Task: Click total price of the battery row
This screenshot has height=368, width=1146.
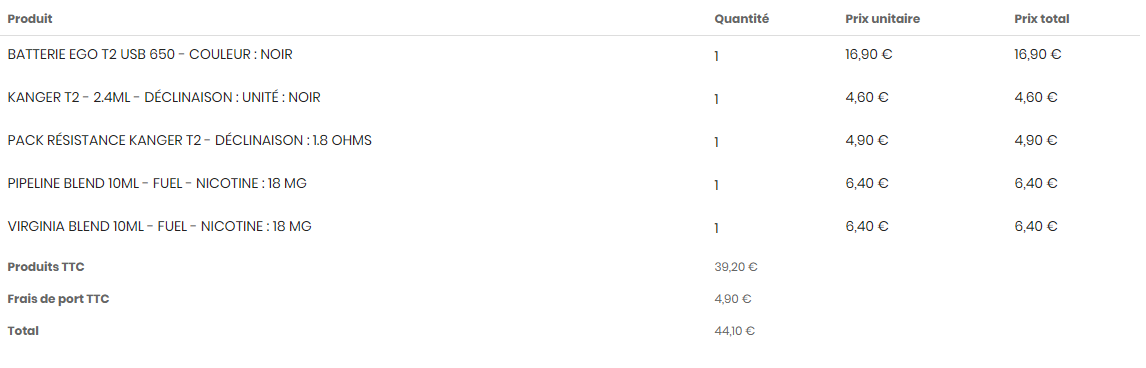Action: (1037, 54)
